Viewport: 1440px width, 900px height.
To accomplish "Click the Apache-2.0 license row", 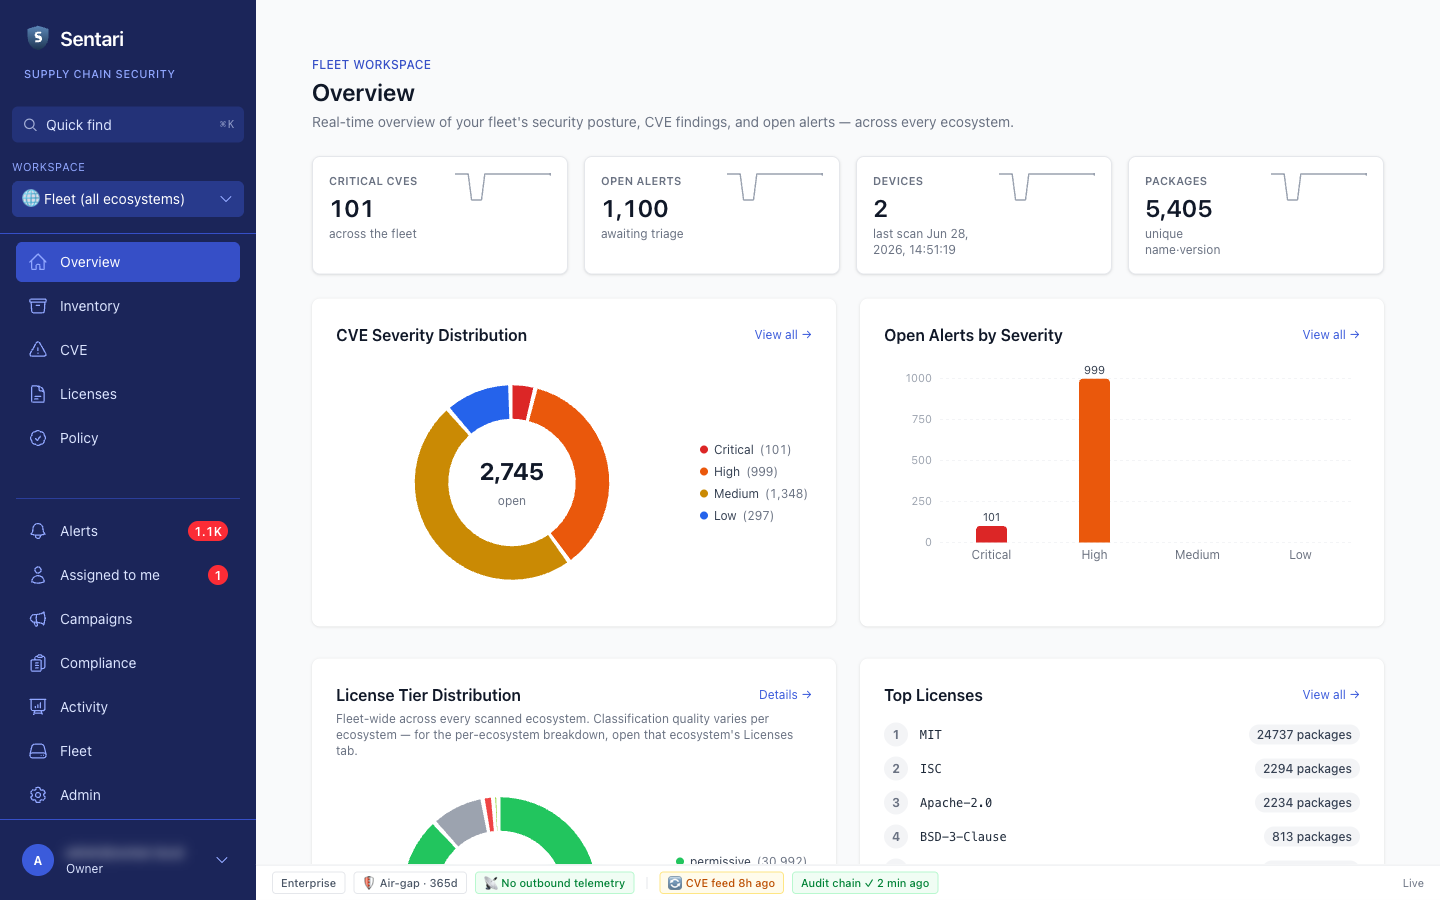I will coord(1122,803).
